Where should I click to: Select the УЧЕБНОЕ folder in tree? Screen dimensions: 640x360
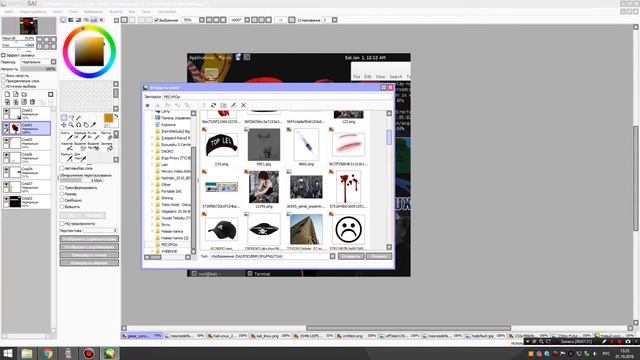[169, 251]
